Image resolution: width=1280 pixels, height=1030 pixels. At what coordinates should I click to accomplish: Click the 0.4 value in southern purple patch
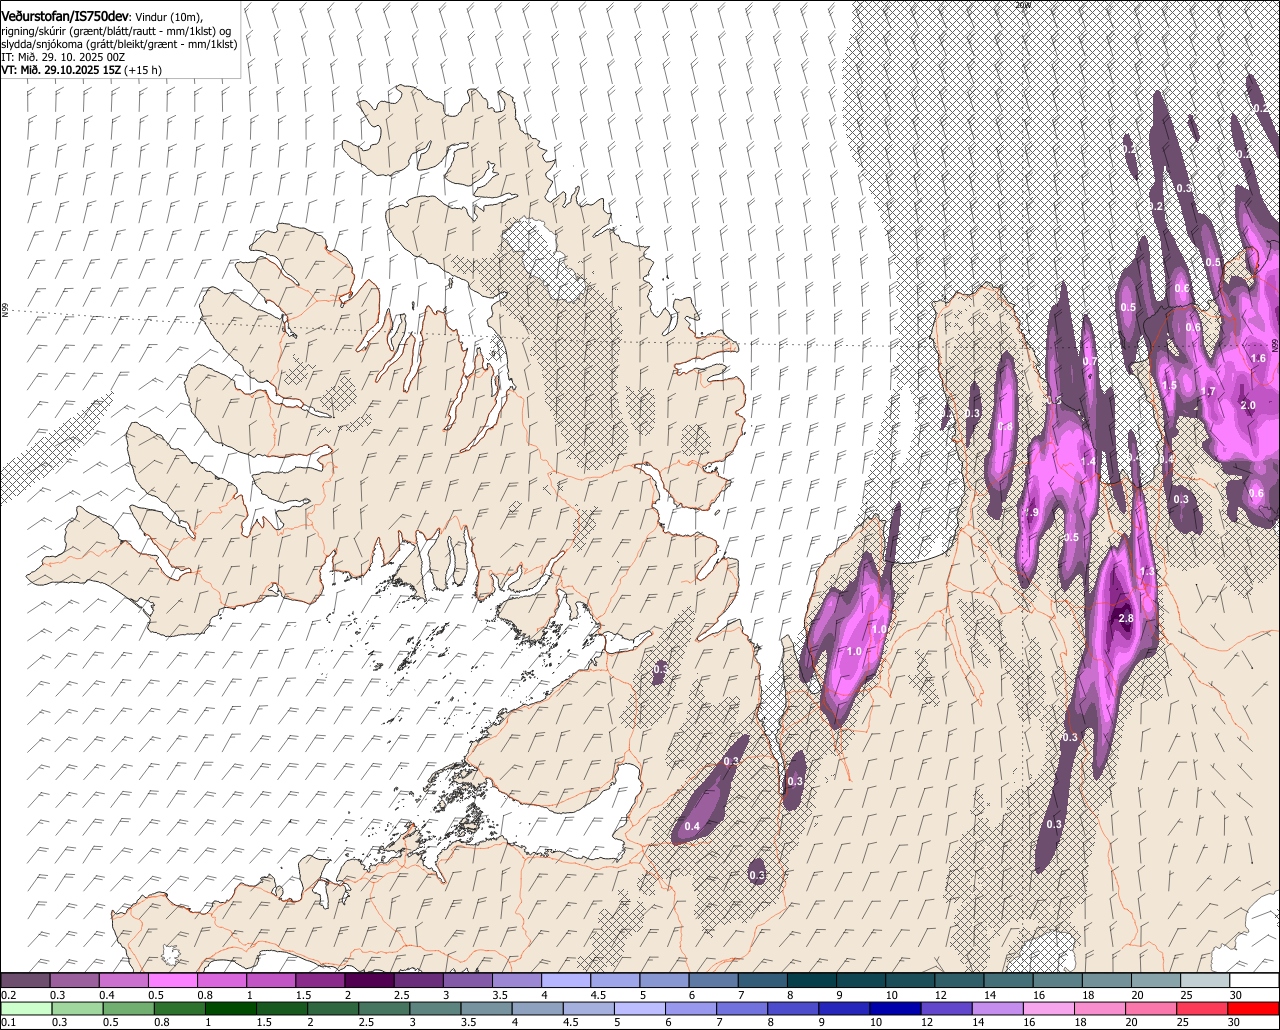[692, 826]
